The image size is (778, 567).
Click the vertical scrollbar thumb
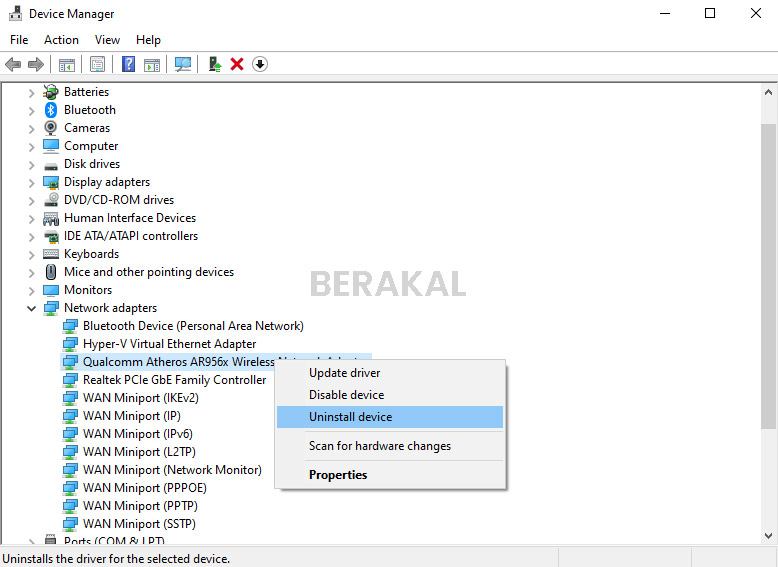[x=768, y=276]
